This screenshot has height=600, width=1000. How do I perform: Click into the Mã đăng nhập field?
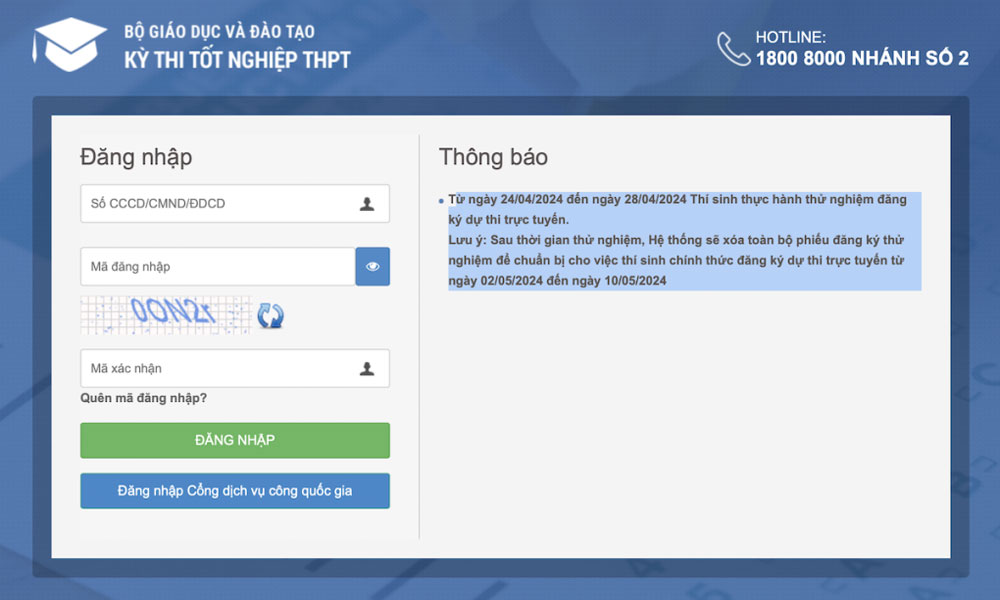(x=218, y=267)
